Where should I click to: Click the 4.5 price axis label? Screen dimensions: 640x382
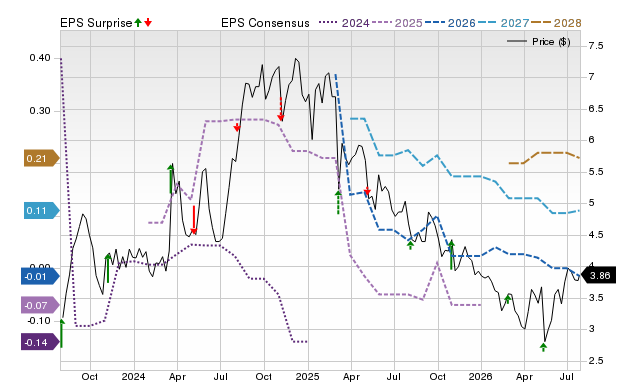click(x=596, y=235)
